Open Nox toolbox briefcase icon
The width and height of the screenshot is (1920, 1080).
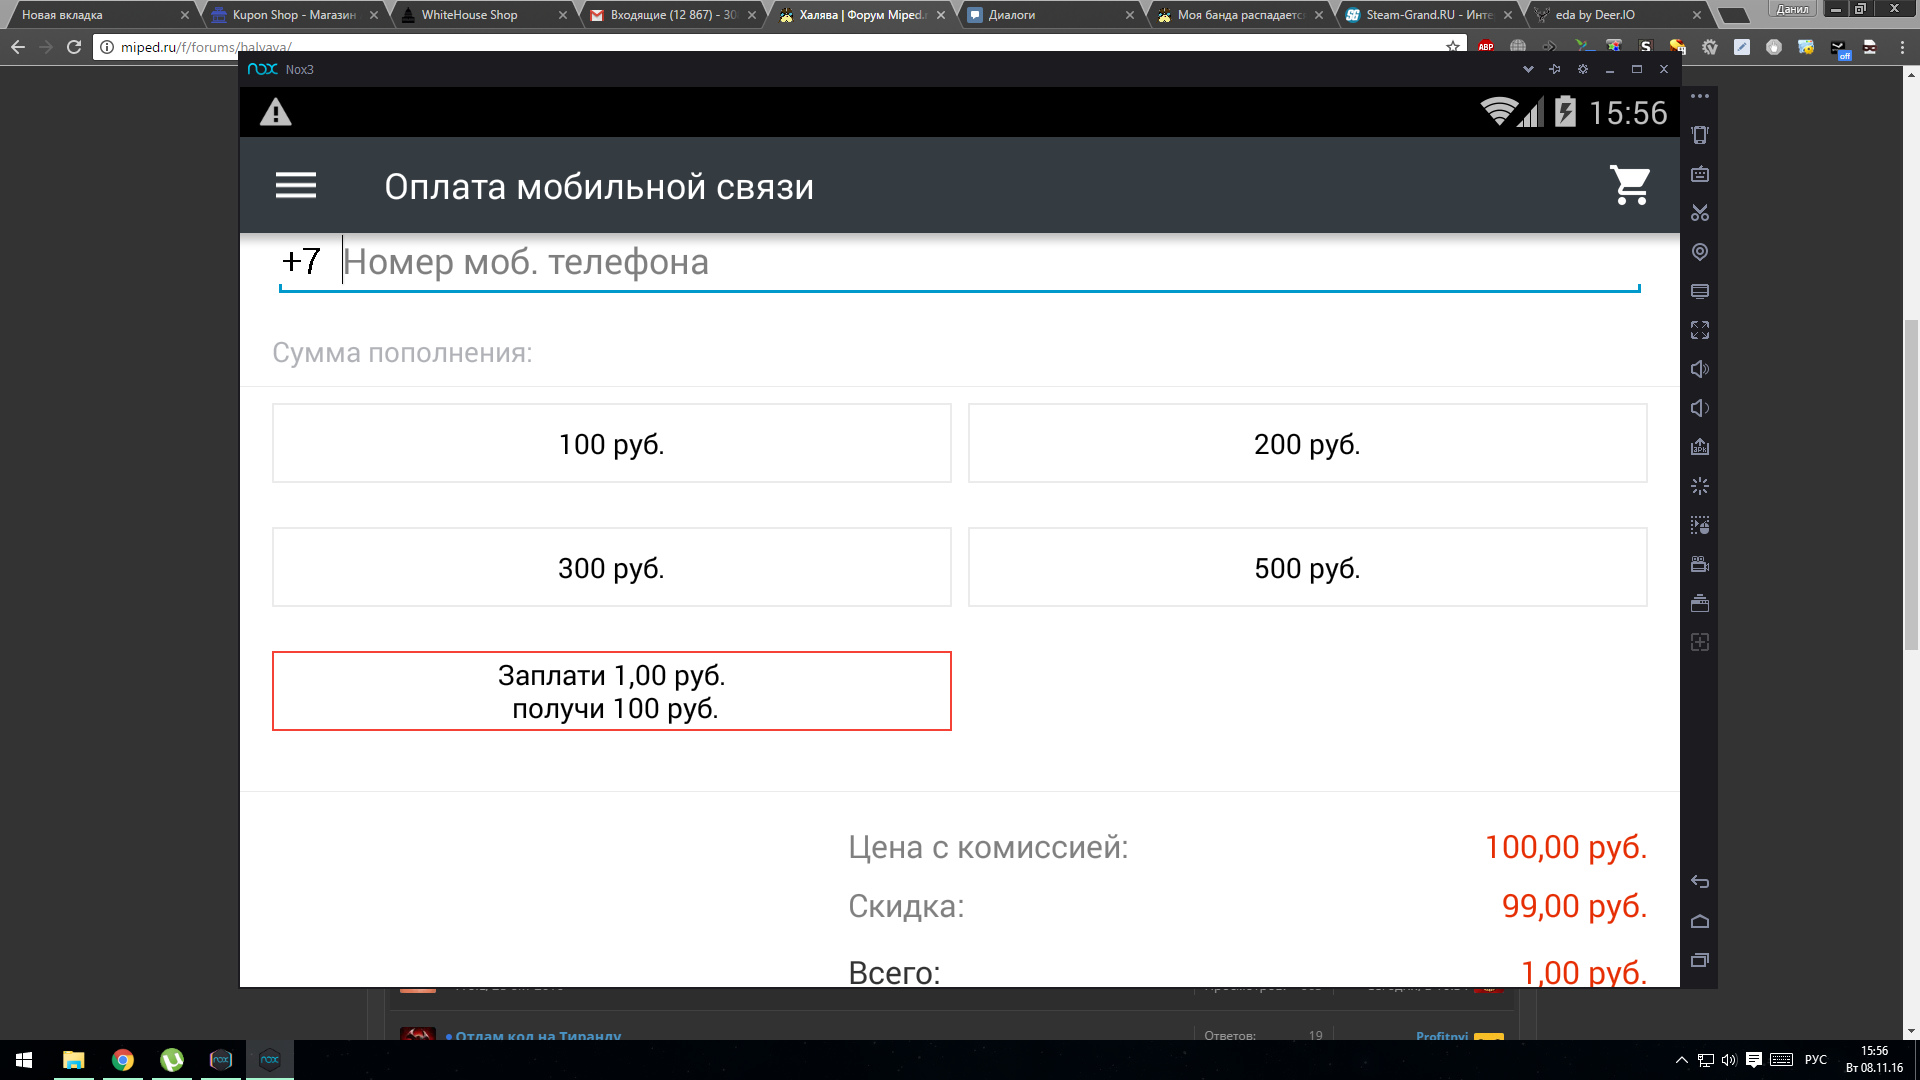[1700, 603]
